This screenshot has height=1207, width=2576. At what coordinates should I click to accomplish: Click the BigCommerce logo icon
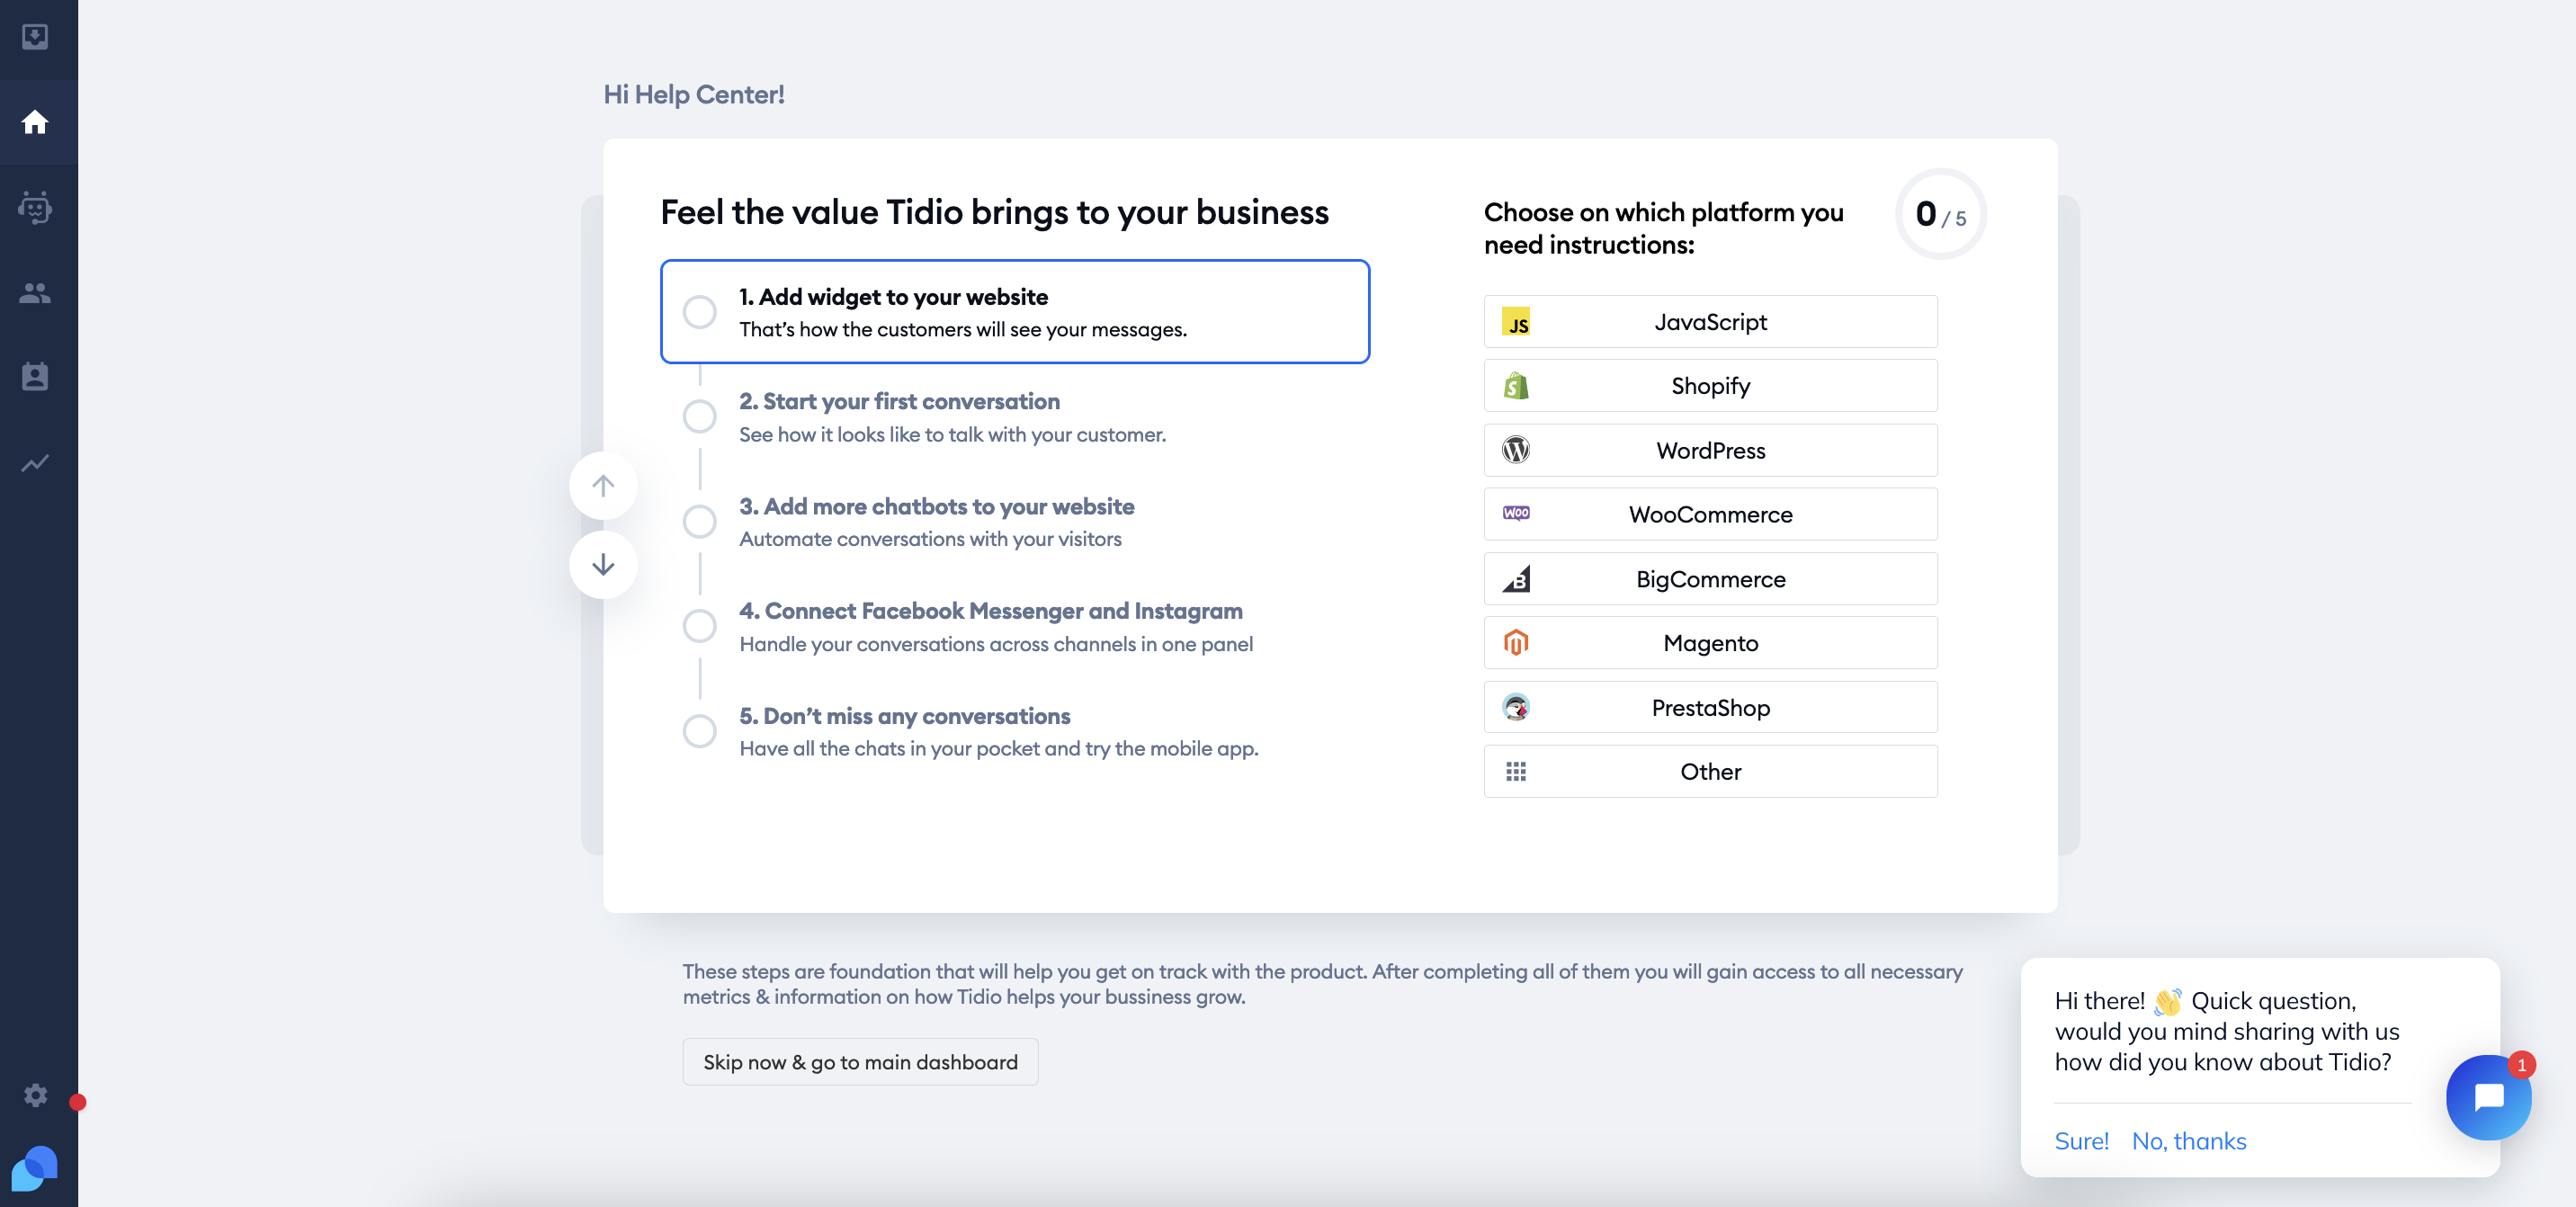point(1516,579)
